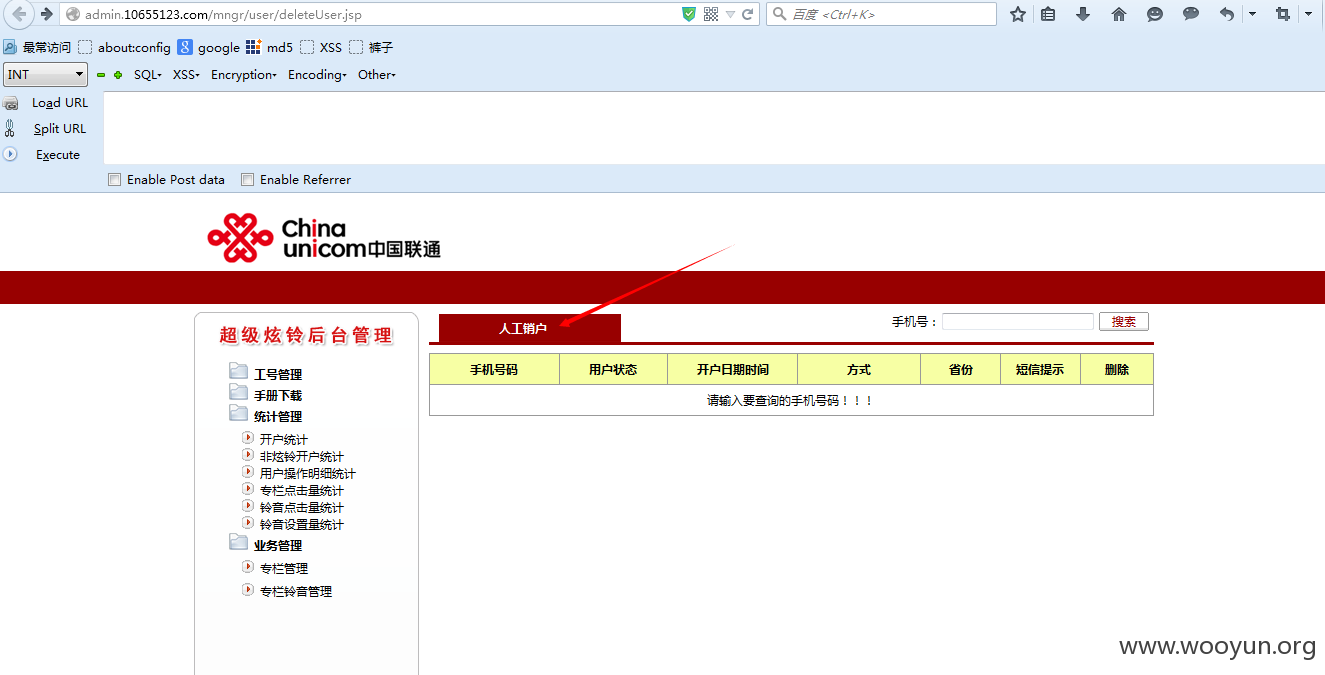Click the China Unicom logo
The height and width of the screenshot is (675, 1325).
324,238
